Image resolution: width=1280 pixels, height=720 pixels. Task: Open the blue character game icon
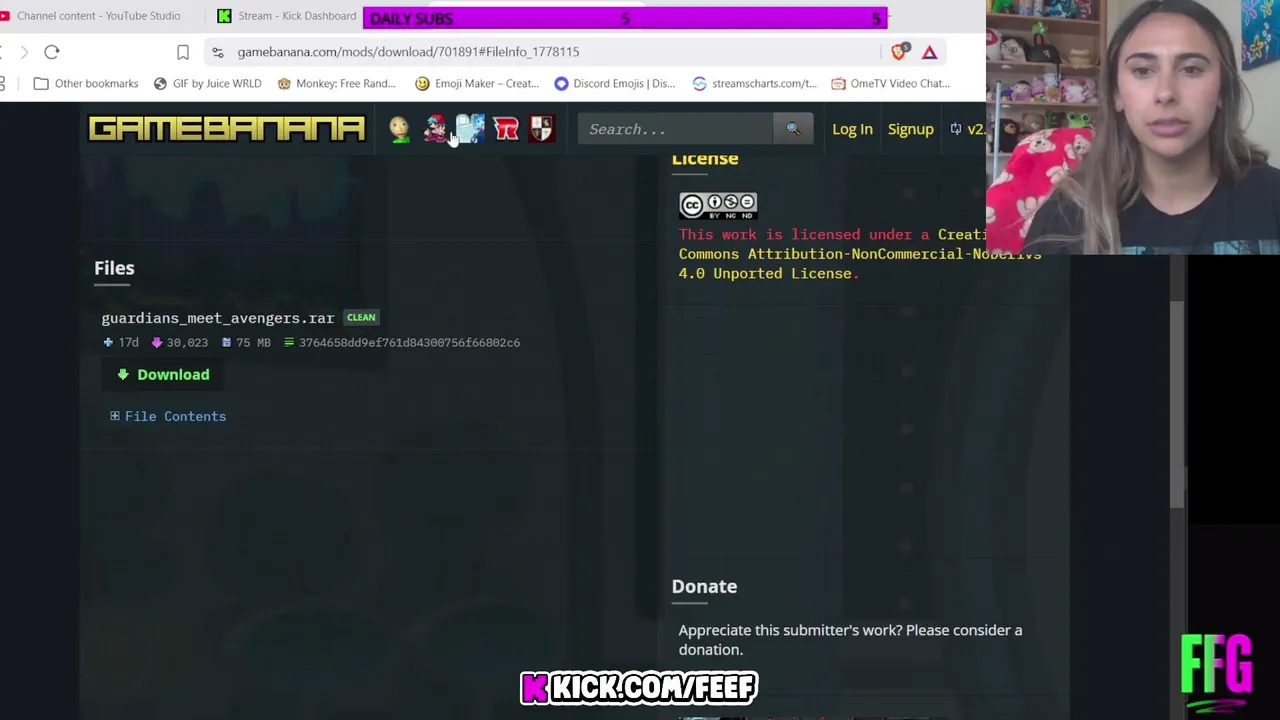point(470,129)
